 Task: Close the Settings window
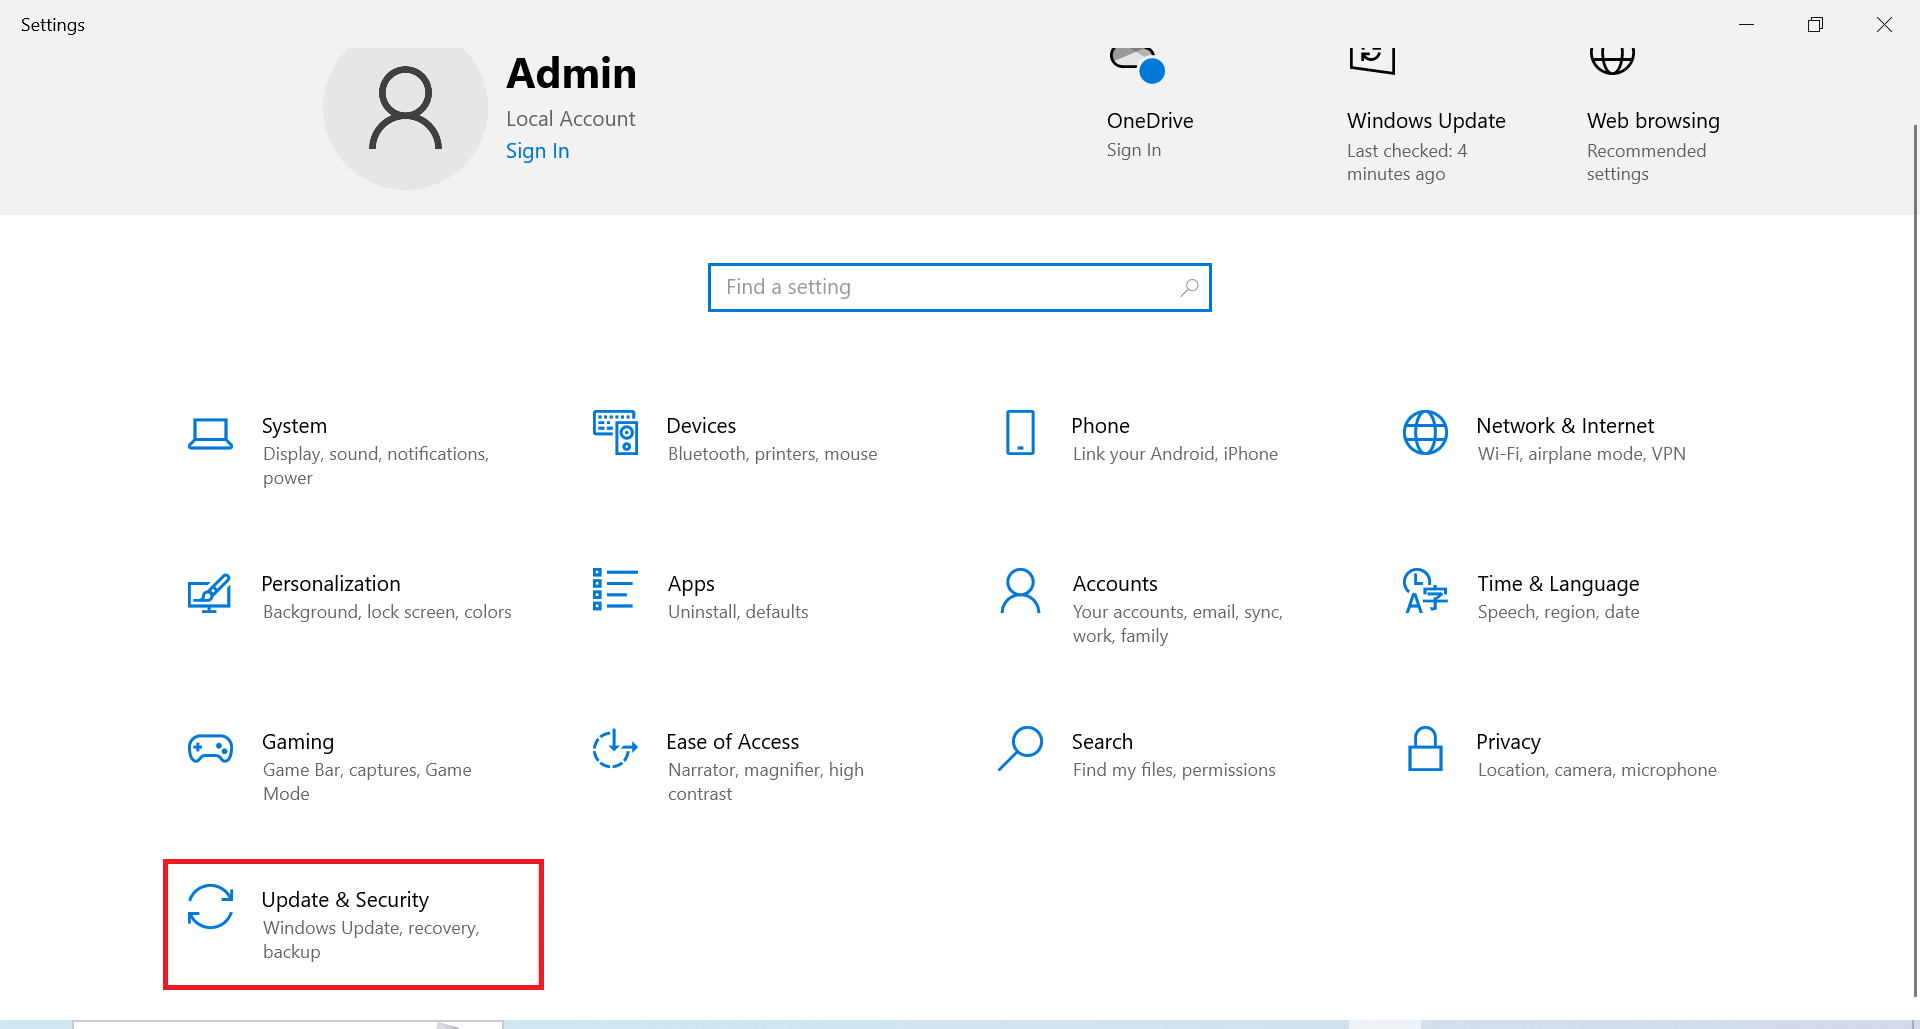1884,24
